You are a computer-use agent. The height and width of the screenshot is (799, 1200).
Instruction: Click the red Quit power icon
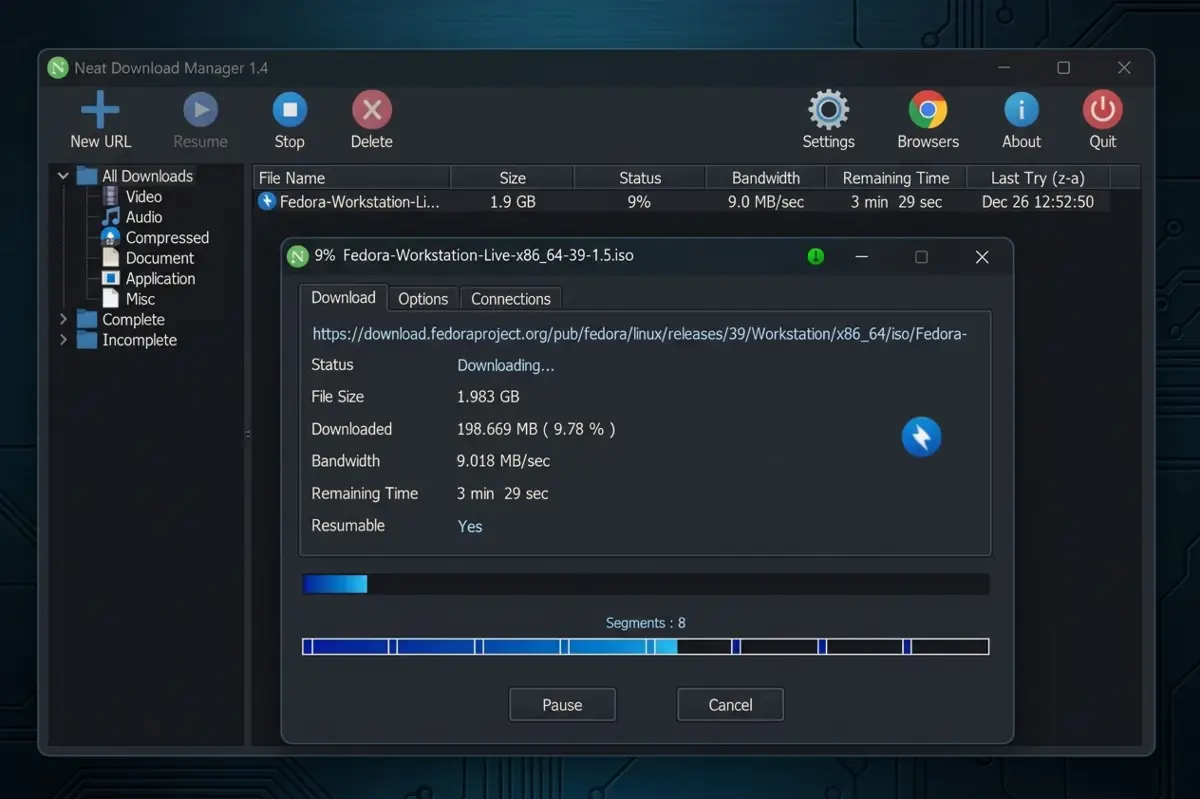(x=1102, y=110)
